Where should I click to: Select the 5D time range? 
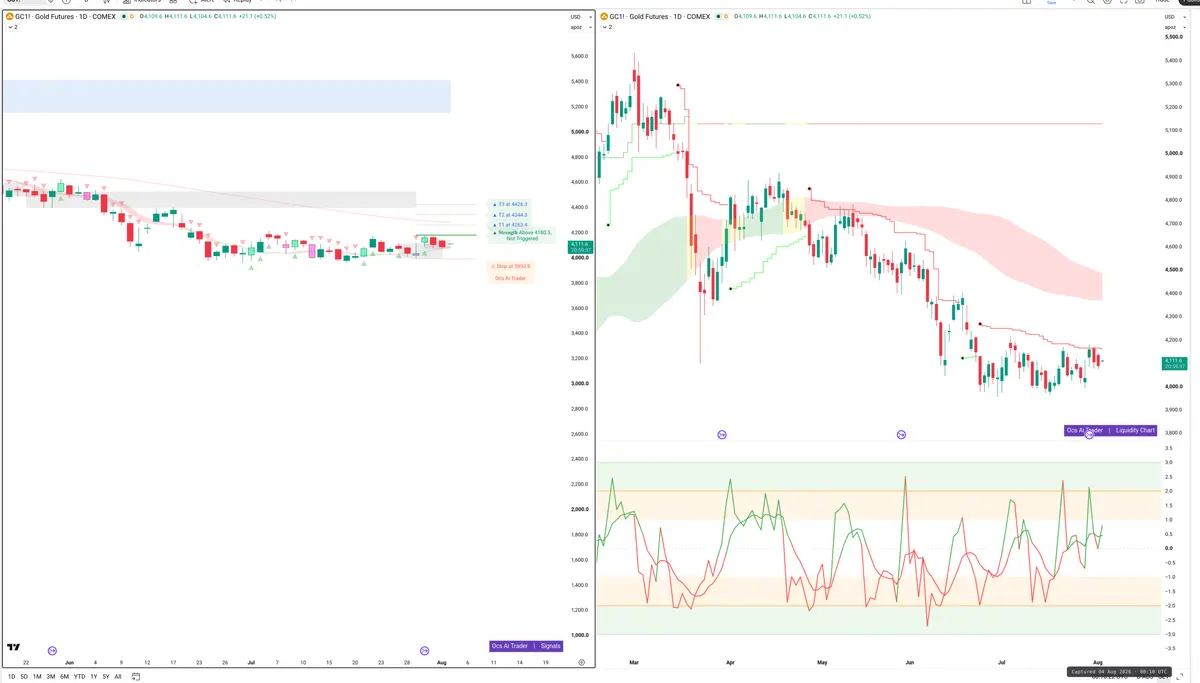(x=24, y=677)
